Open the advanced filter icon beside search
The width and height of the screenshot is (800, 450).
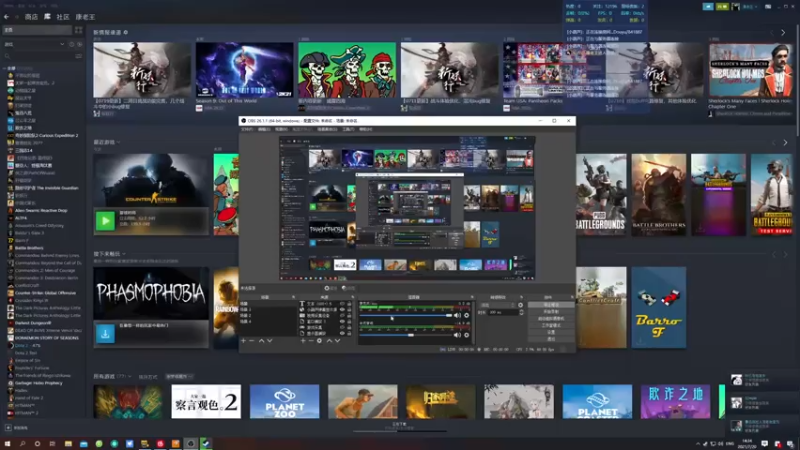pos(79,56)
